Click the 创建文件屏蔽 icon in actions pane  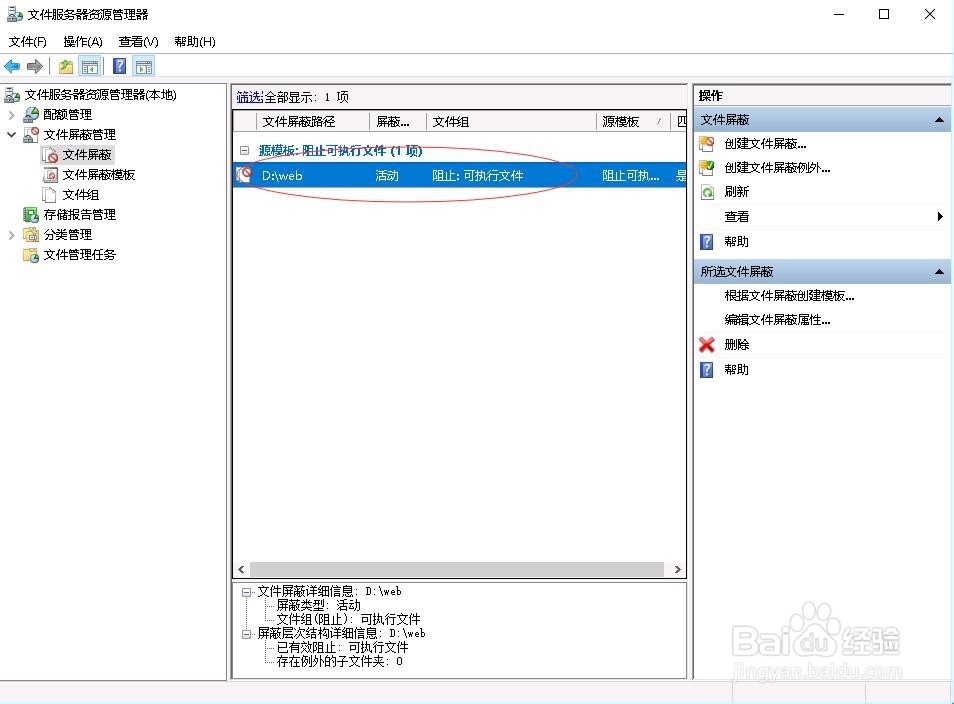pos(706,143)
